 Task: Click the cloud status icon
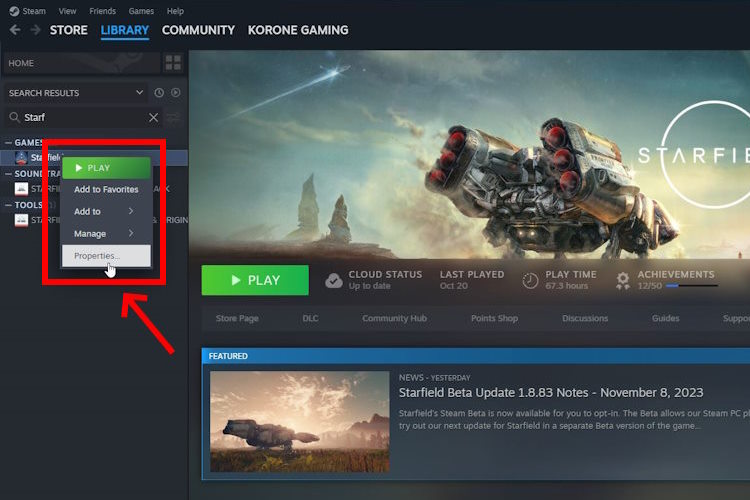tap(334, 280)
